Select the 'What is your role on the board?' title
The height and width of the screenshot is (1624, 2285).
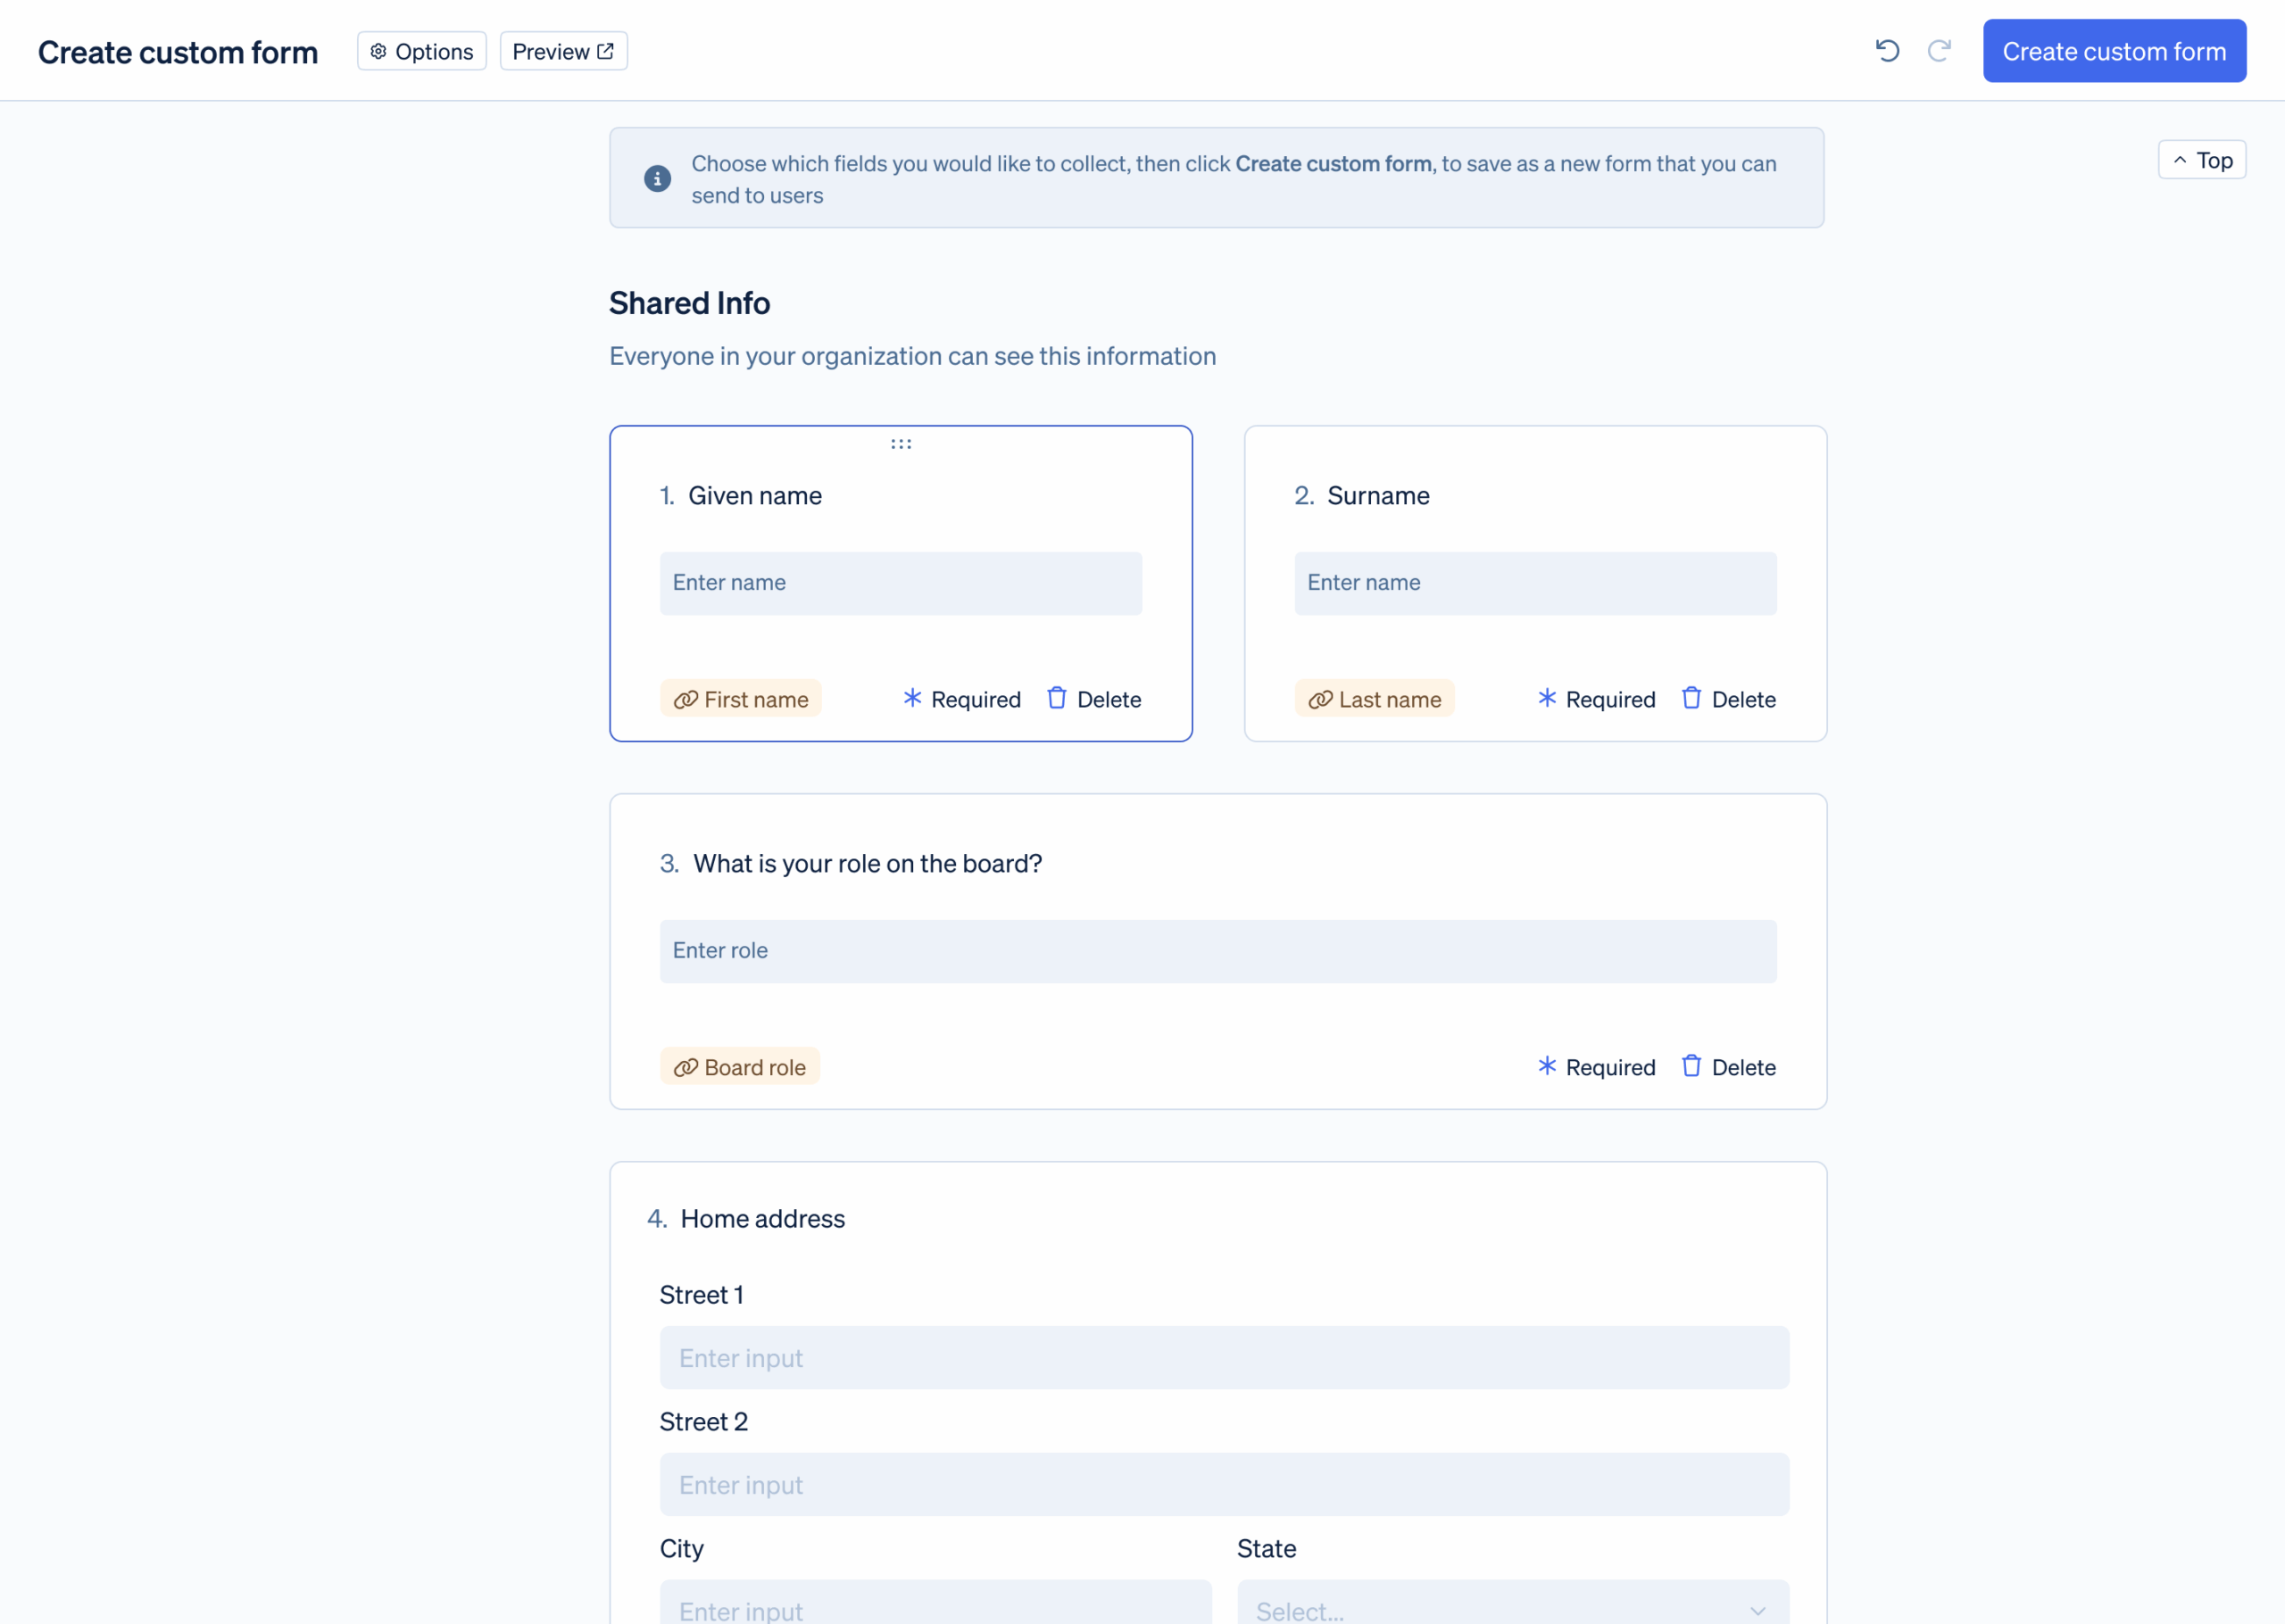pos(868,864)
